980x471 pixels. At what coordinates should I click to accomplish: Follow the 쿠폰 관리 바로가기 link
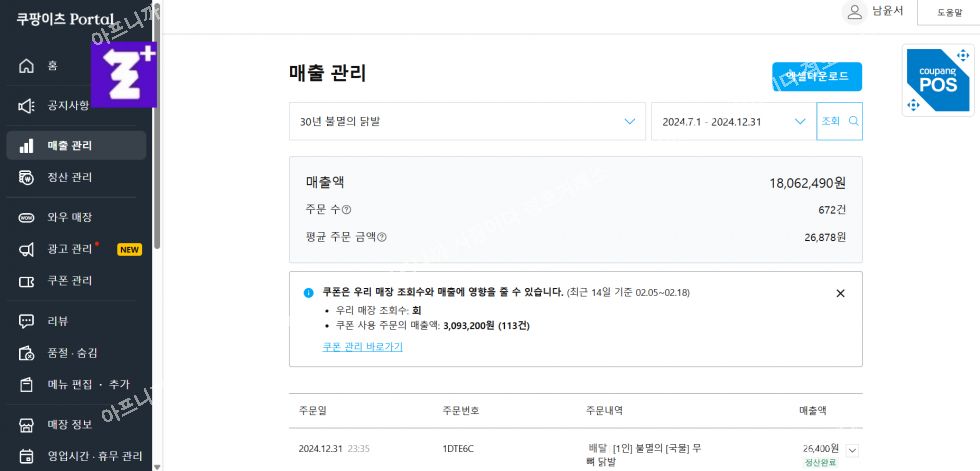[362, 347]
